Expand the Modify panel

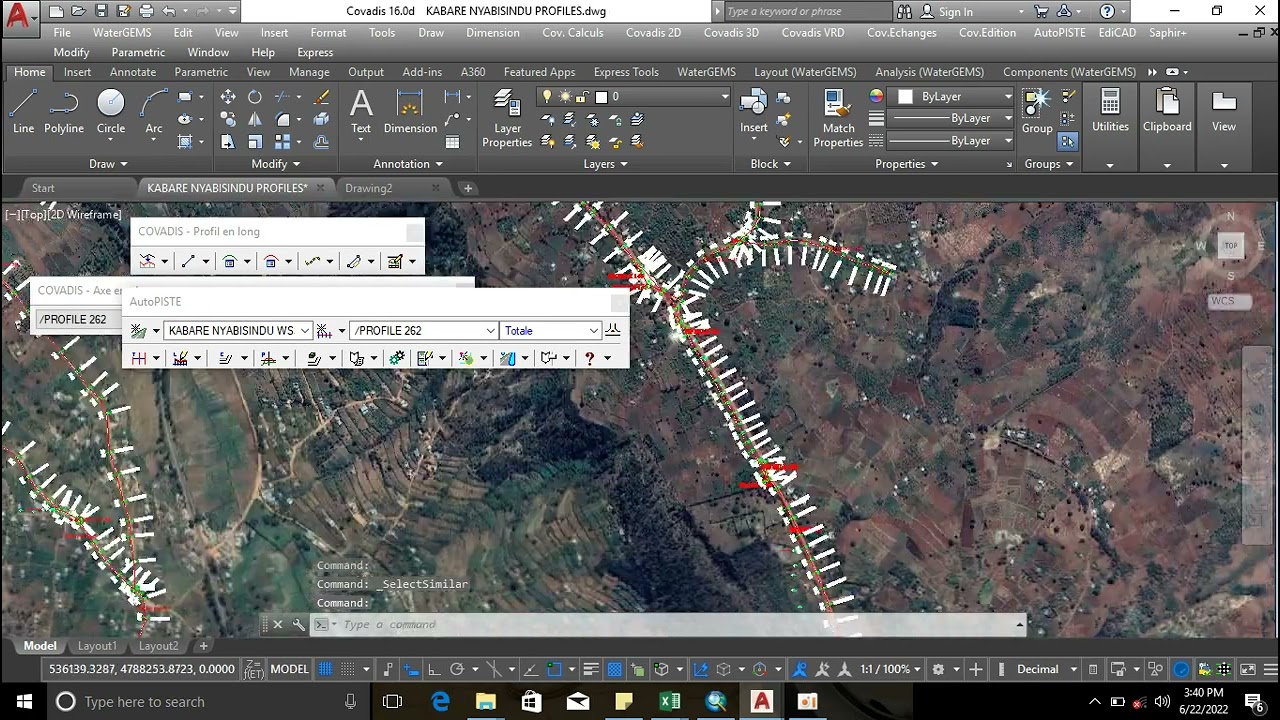(x=275, y=164)
